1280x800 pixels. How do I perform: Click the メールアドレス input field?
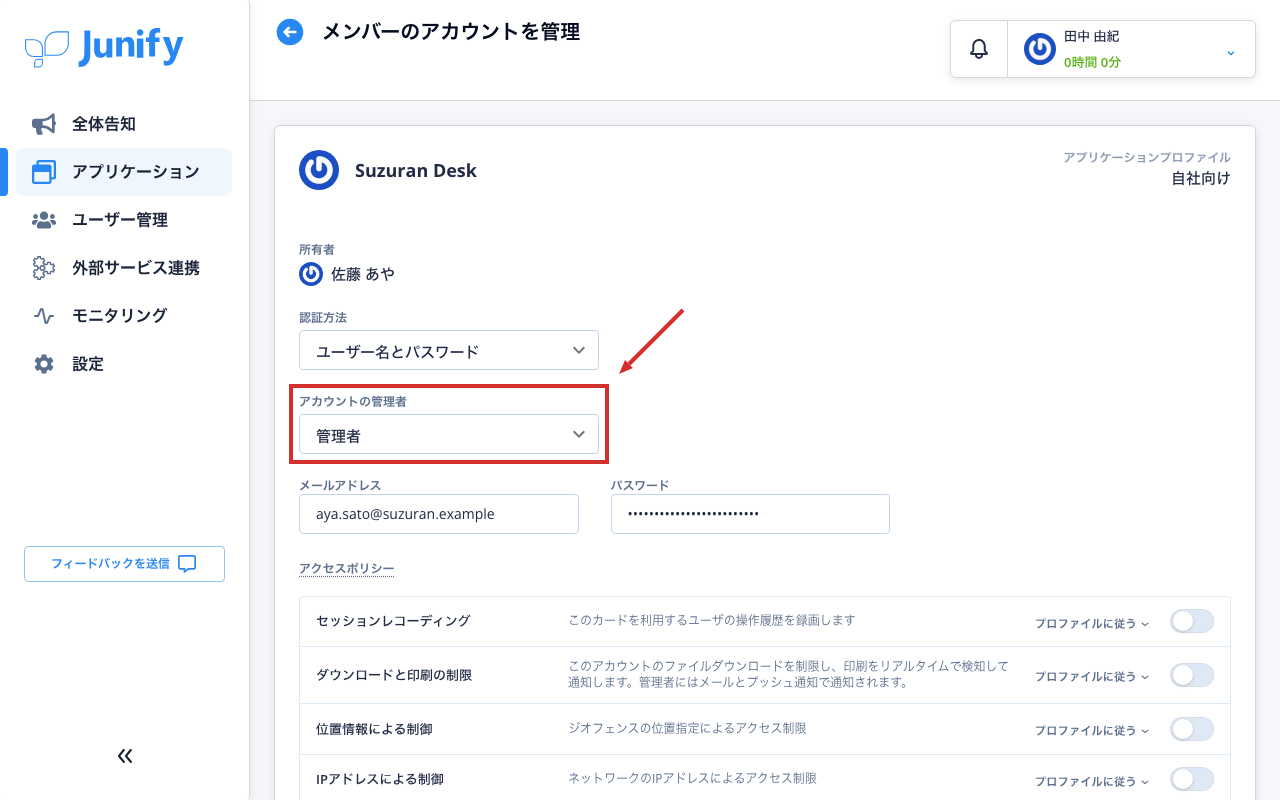click(x=439, y=514)
